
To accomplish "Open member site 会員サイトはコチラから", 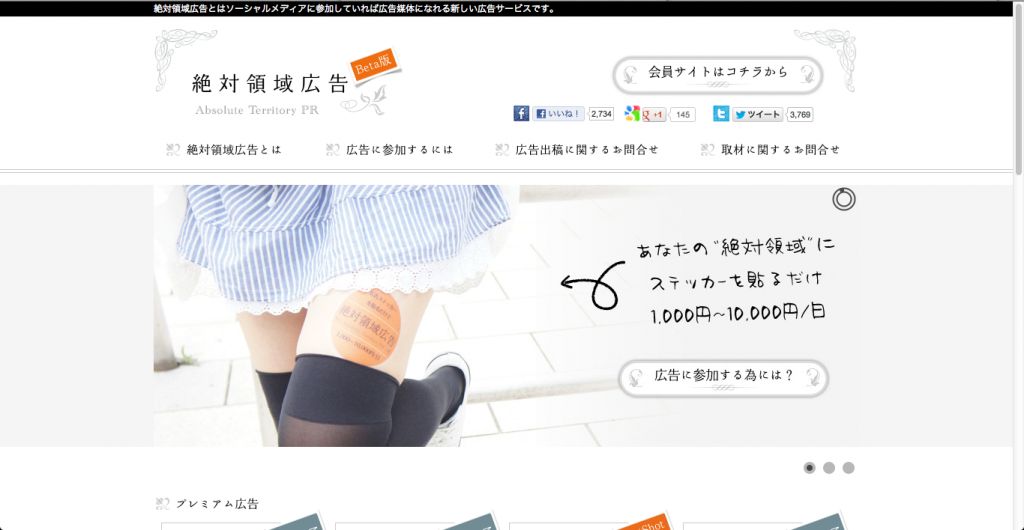I will [718, 75].
